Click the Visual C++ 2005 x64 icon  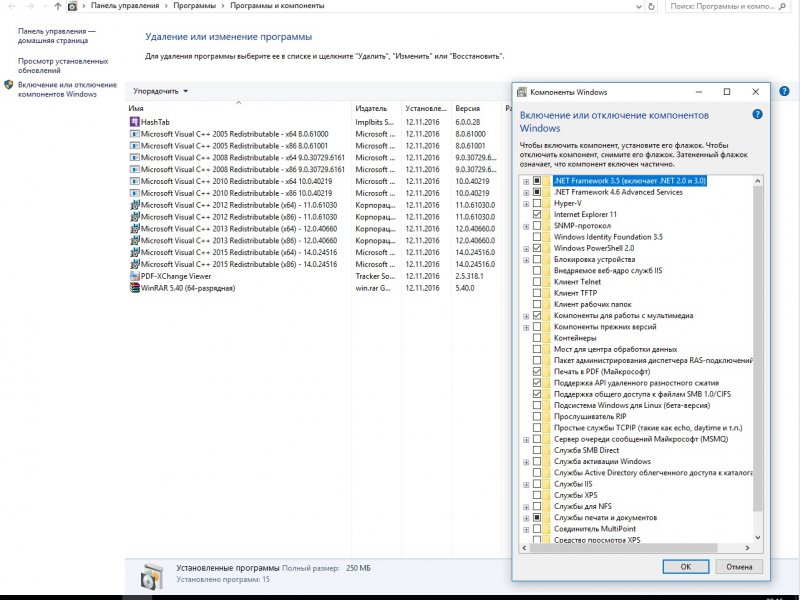134,134
